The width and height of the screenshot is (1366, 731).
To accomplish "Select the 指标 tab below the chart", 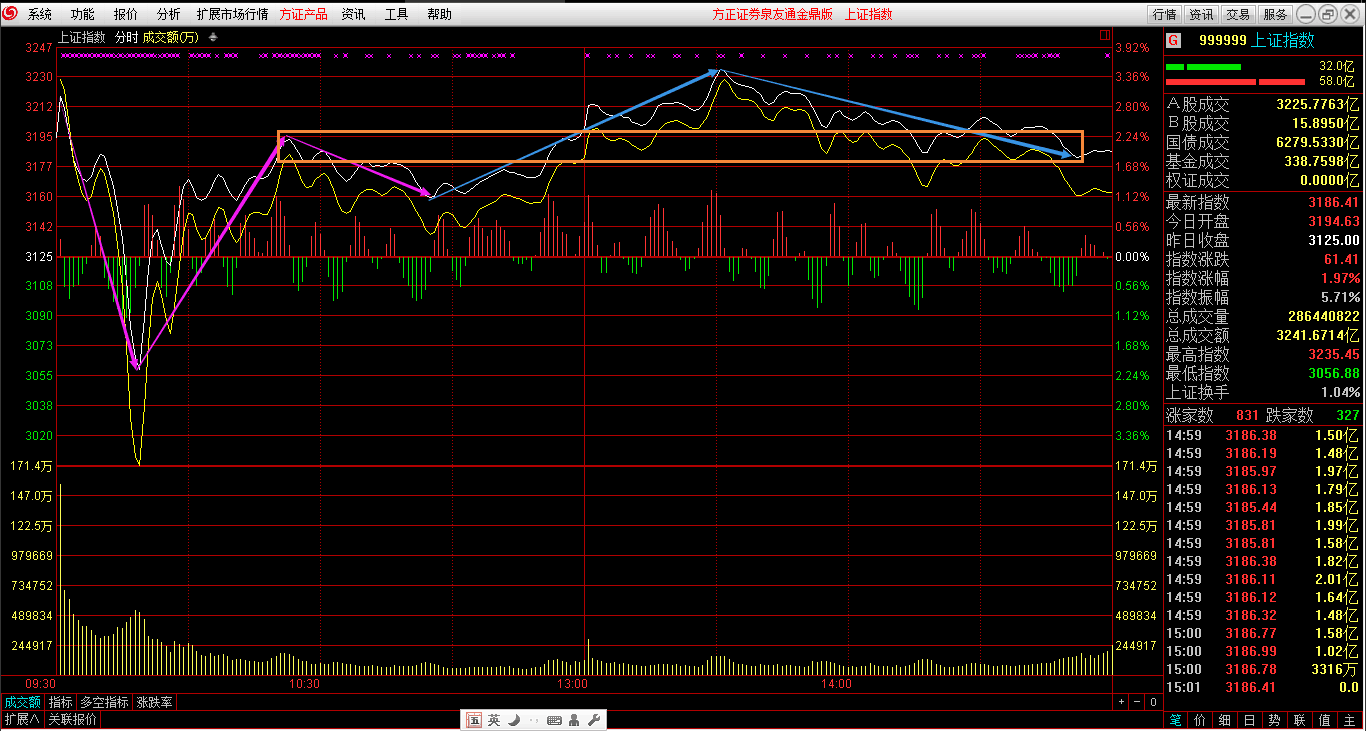I will pos(61,702).
